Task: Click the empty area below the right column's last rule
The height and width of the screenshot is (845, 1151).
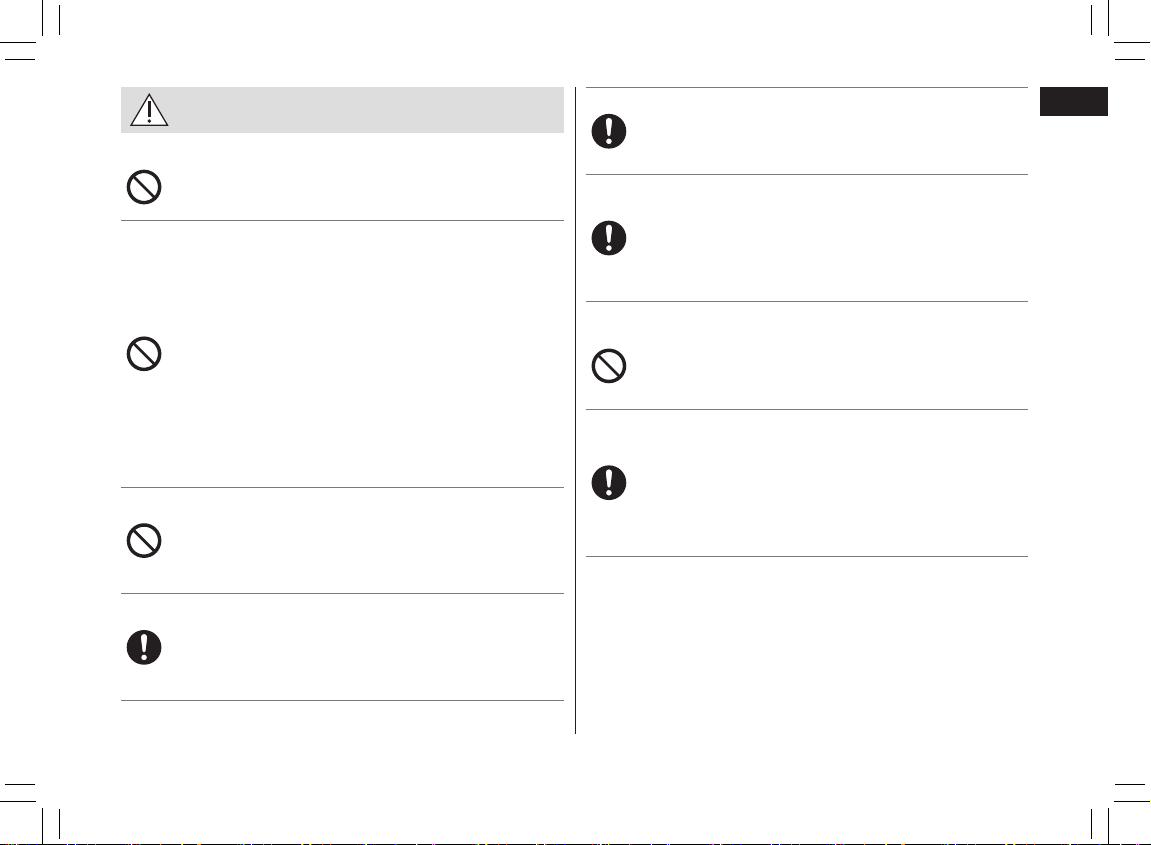Action: pyautogui.click(x=807, y=645)
